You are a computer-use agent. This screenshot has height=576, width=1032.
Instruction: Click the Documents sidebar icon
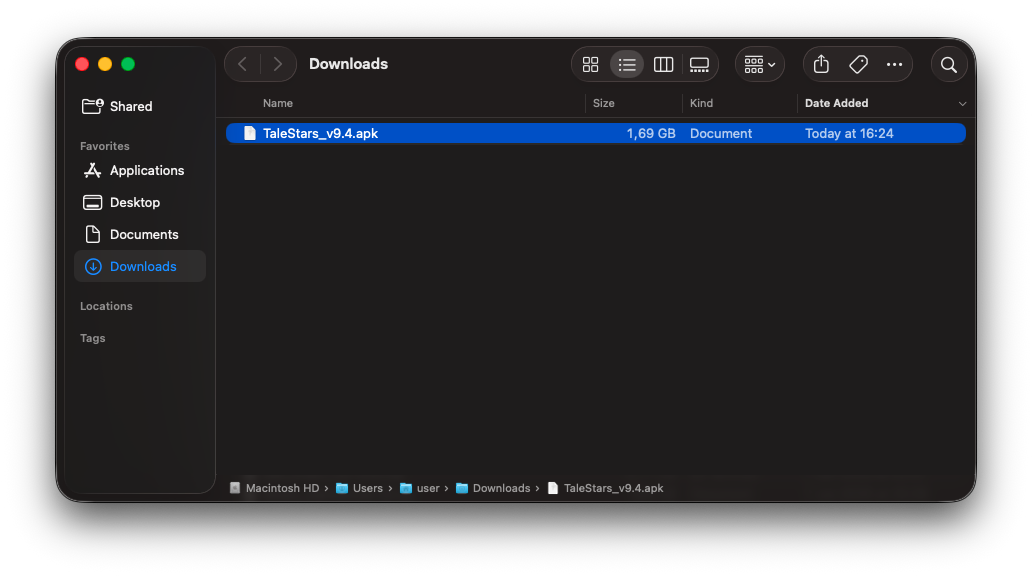point(93,234)
